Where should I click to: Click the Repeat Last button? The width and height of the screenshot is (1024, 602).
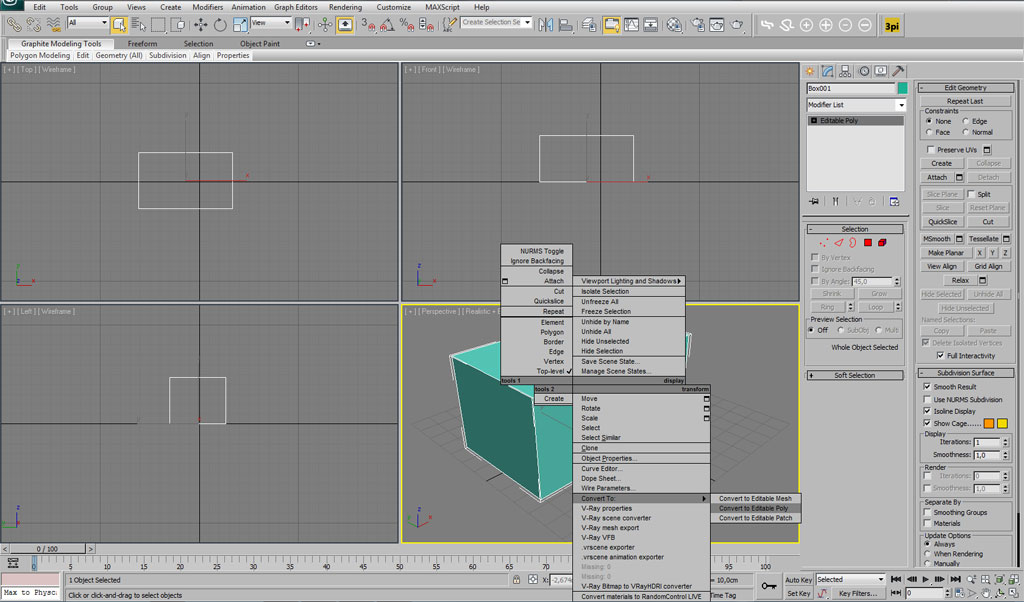pyautogui.click(x=965, y=101)
